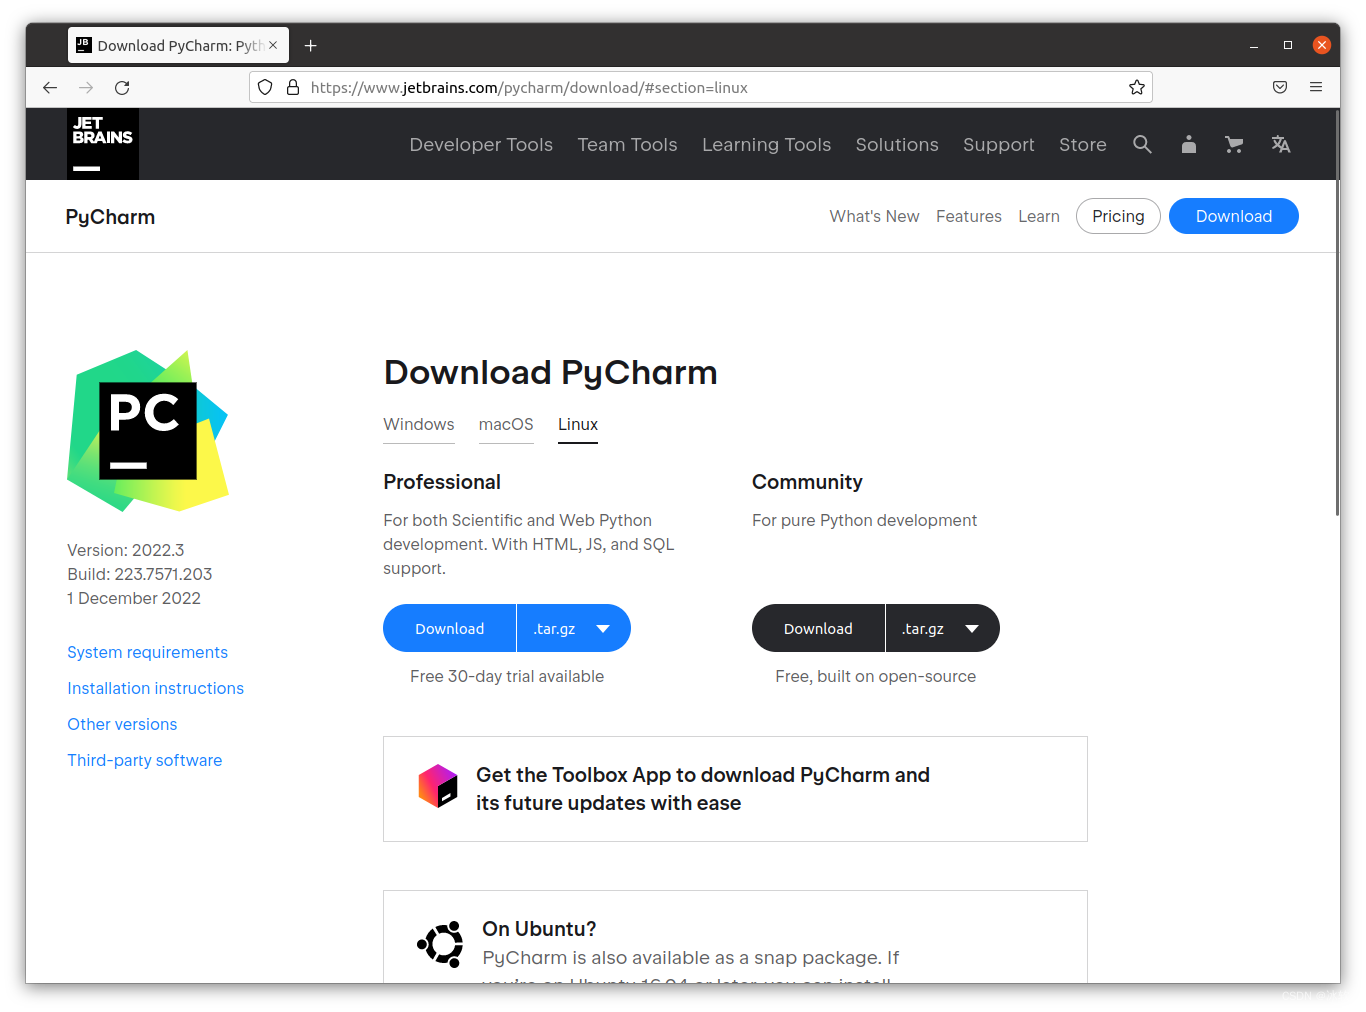The image size is (1366, 1012).
Task: Click the padlock site info icon
Action: click(293, 88)
